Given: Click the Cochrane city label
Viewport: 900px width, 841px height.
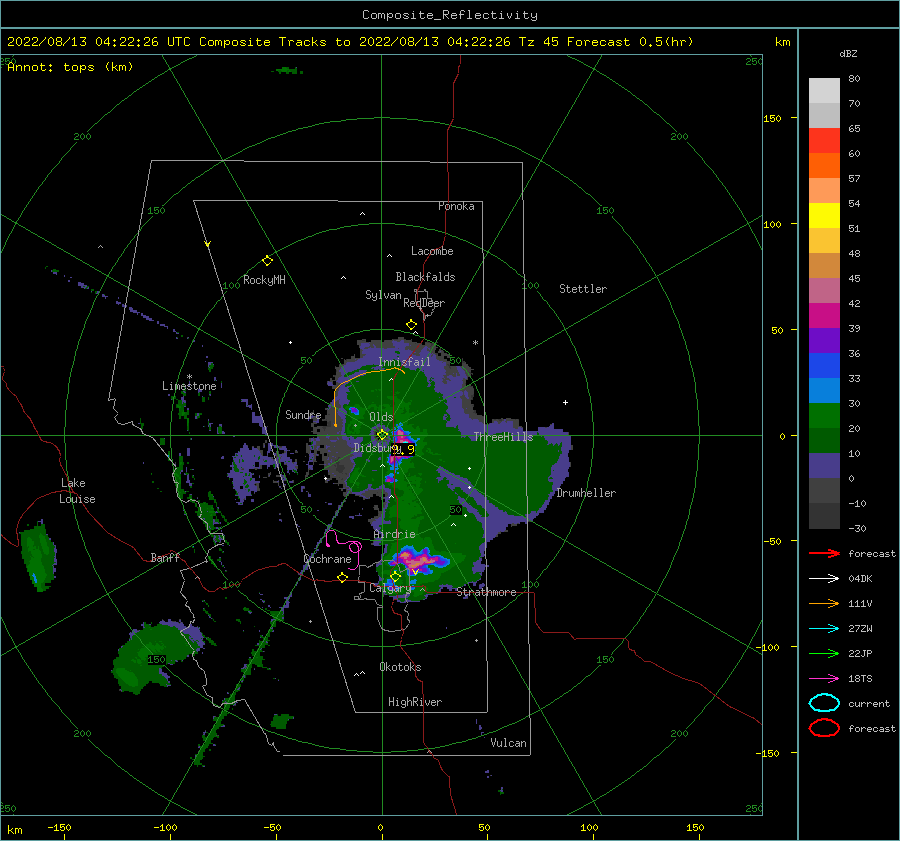Looking at the screenshot, I should 327,559.
